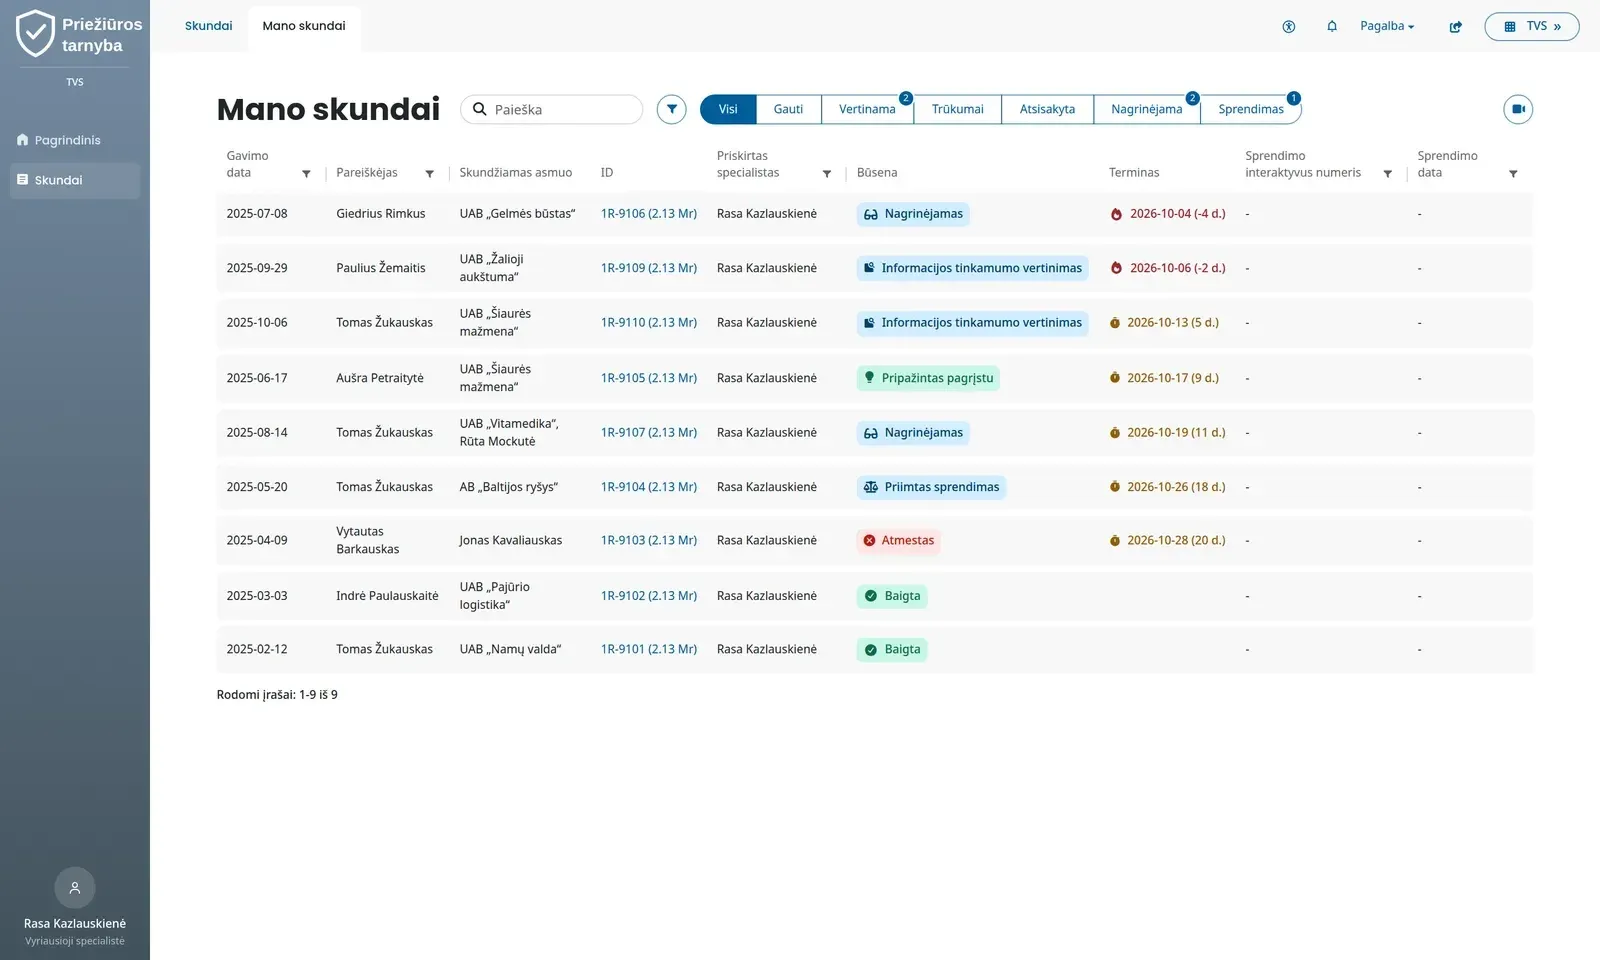Click overdue deadline 2026-10-04 (-4 d.)
The height and width of the screenshot is (960, 1600).
pyautogui.click(x=1168, y=214)
